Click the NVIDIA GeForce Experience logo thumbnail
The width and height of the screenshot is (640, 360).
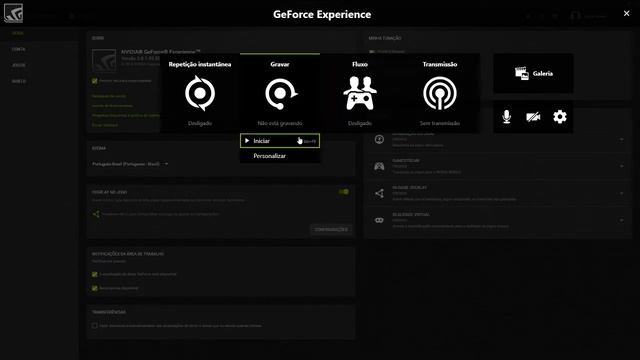click(x=104, y=60)
